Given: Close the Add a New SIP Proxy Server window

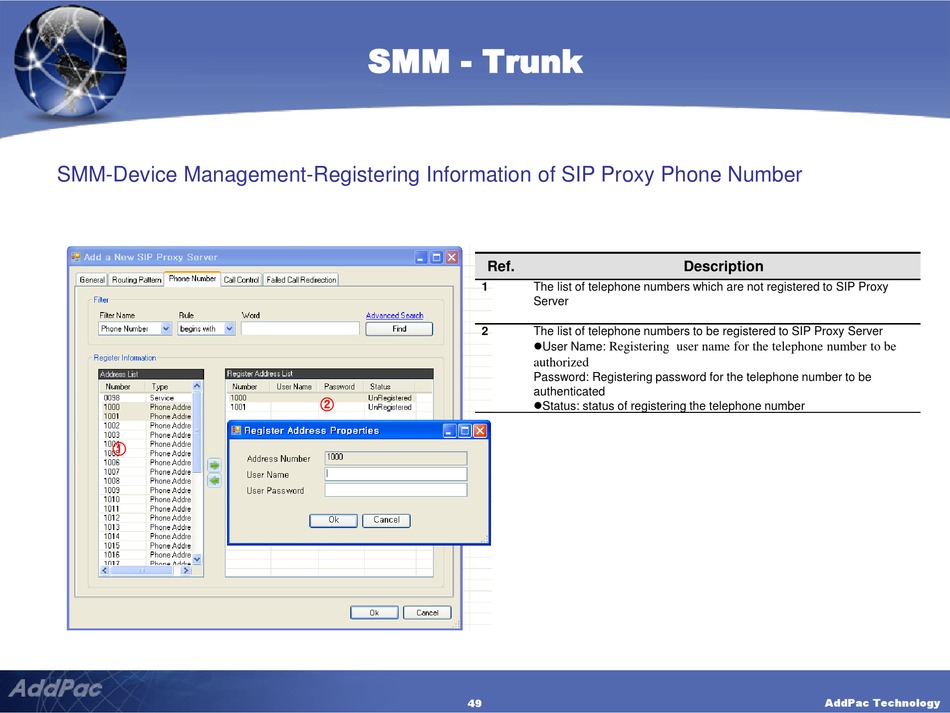Looking at the screenshot, I should [x=452, y=257].
